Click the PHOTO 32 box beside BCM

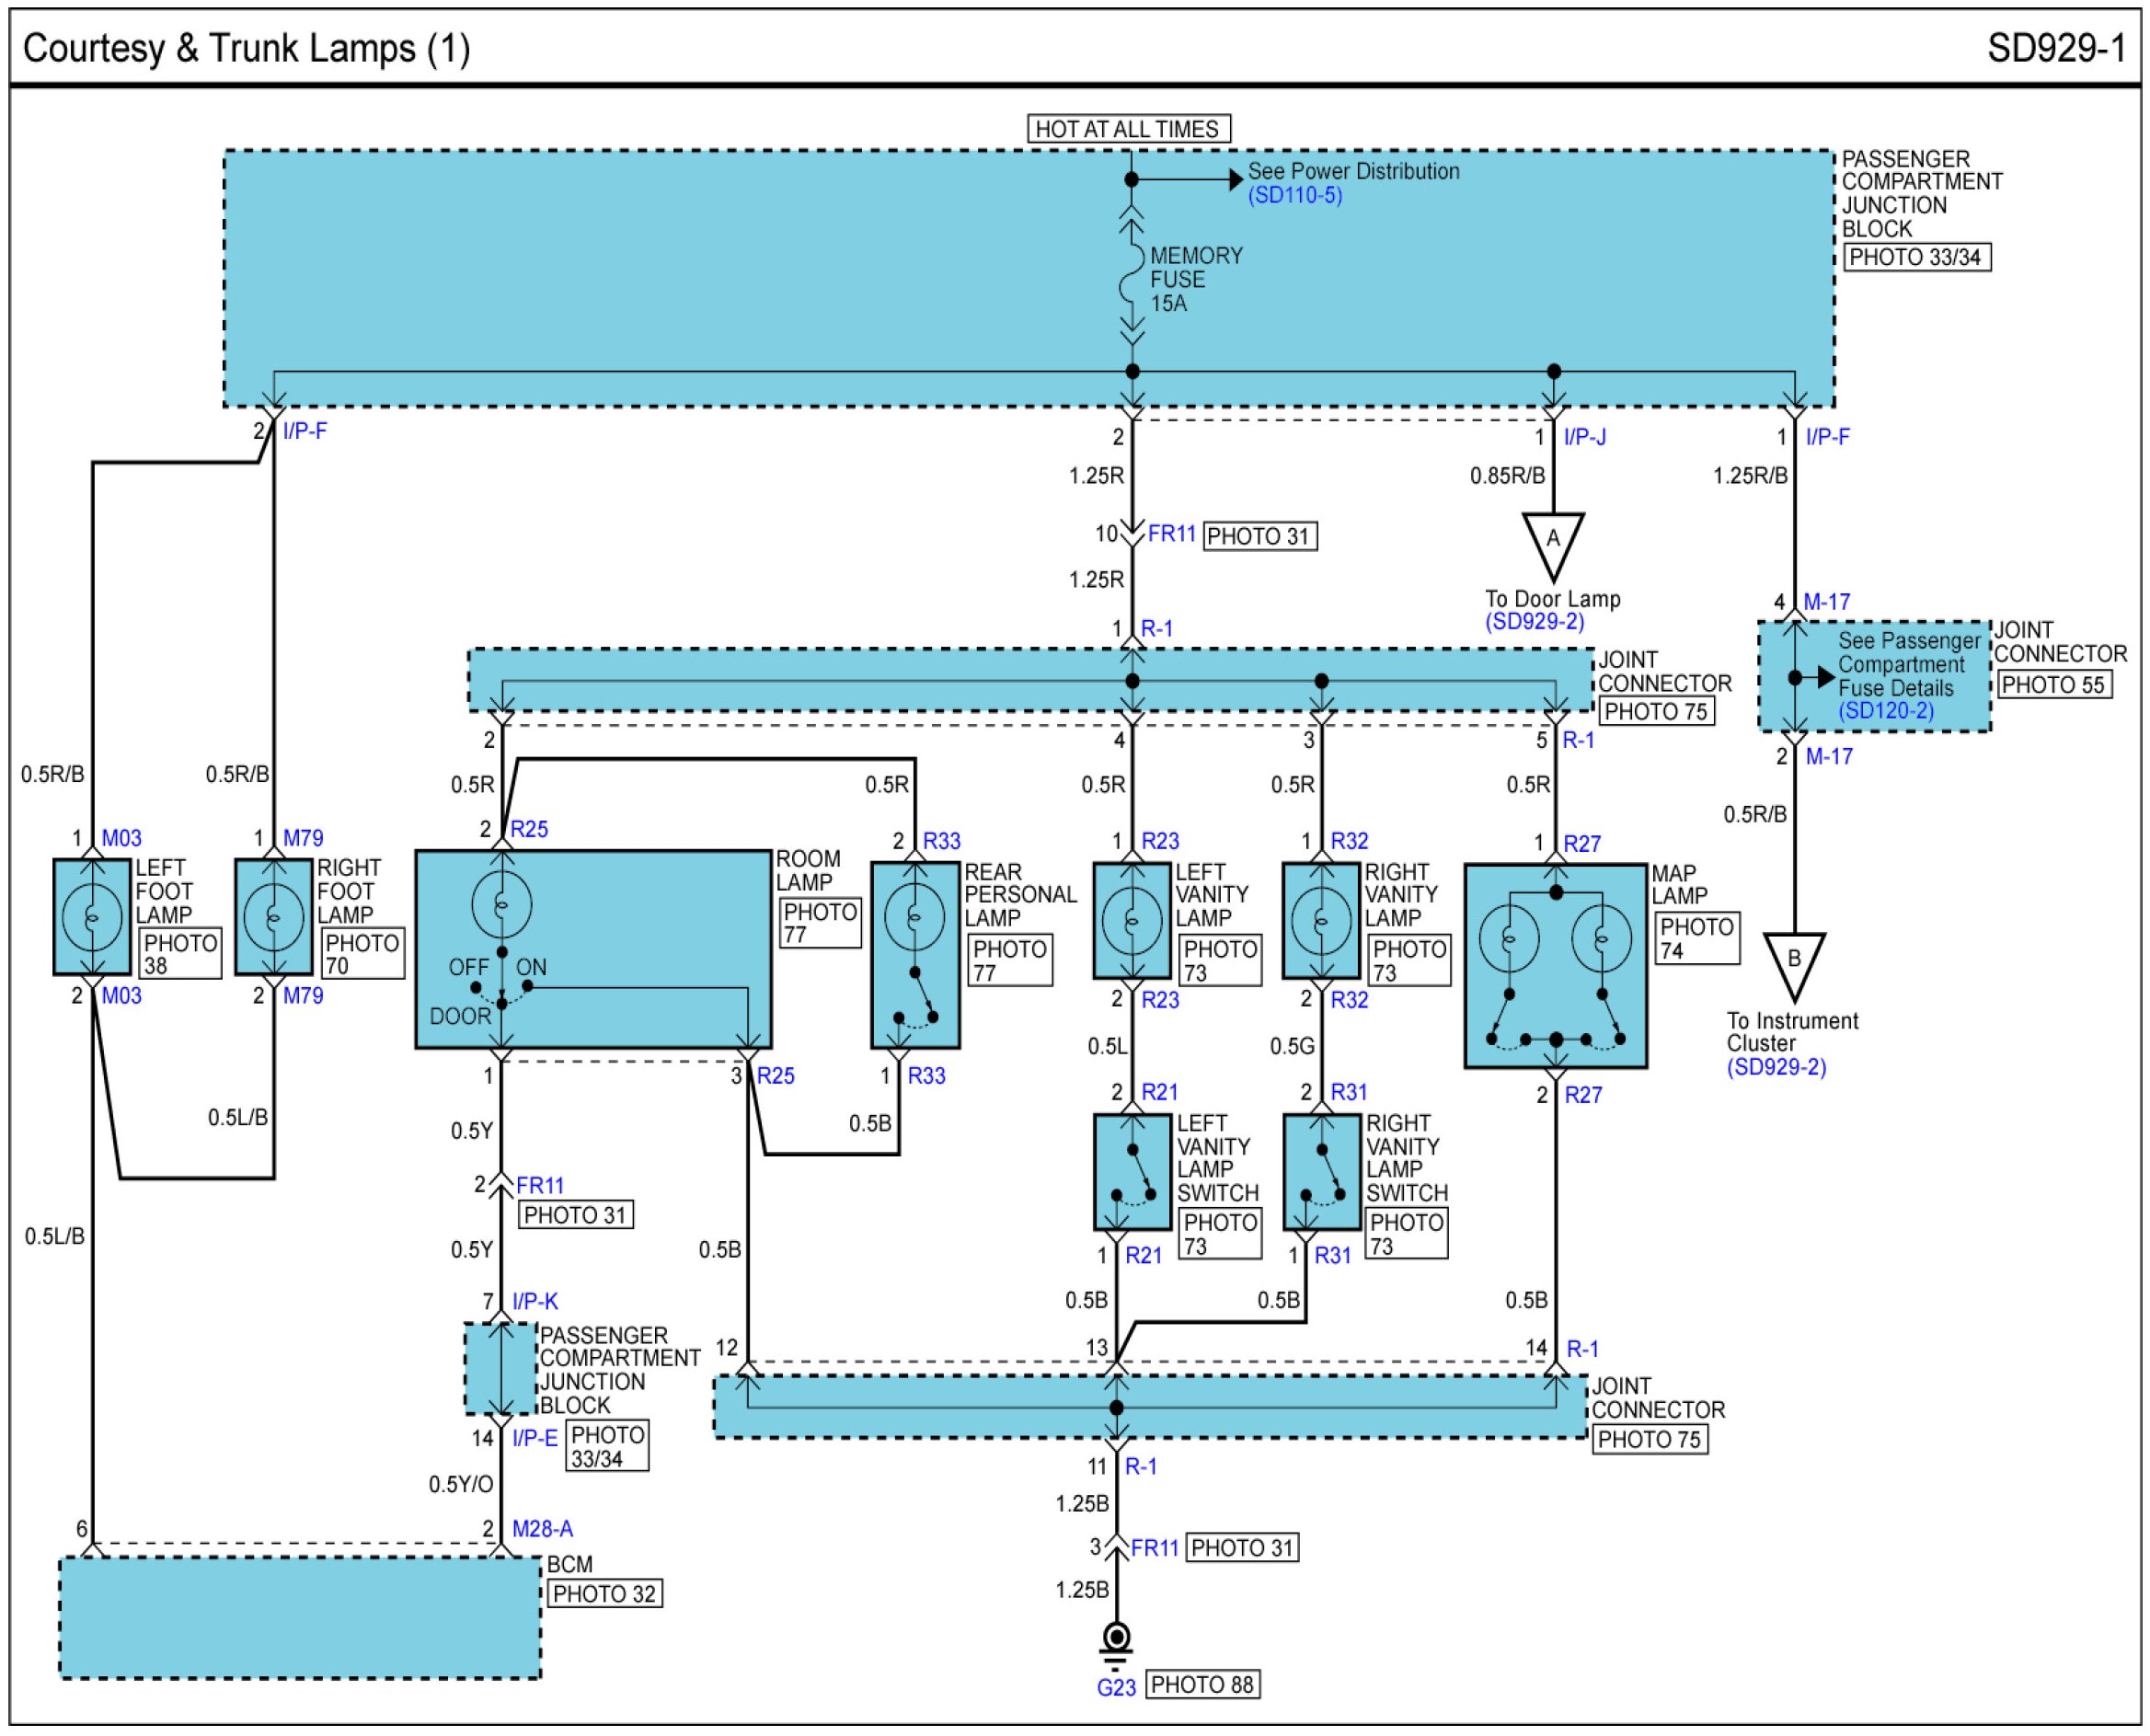tap(604, 1594)
